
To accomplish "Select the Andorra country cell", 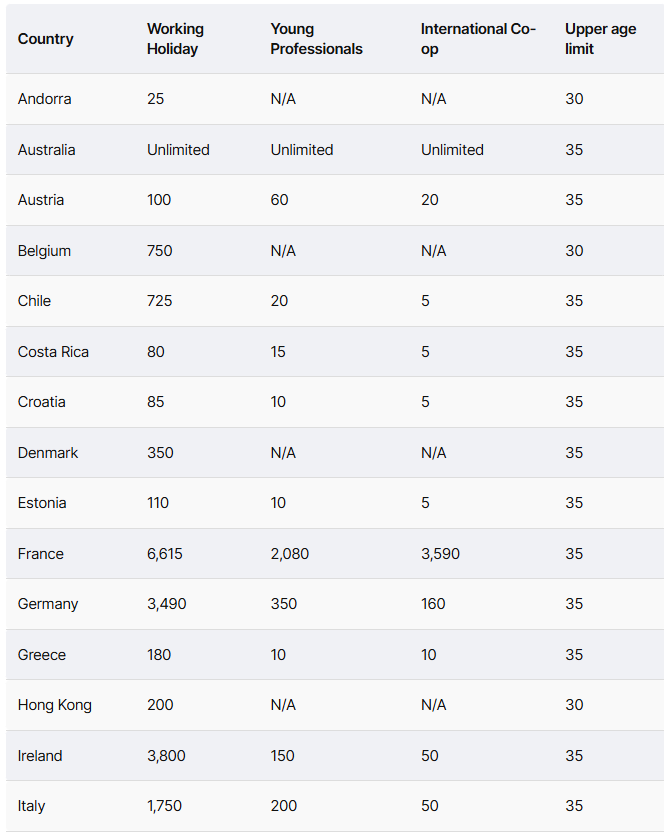I will pos(45,99).
